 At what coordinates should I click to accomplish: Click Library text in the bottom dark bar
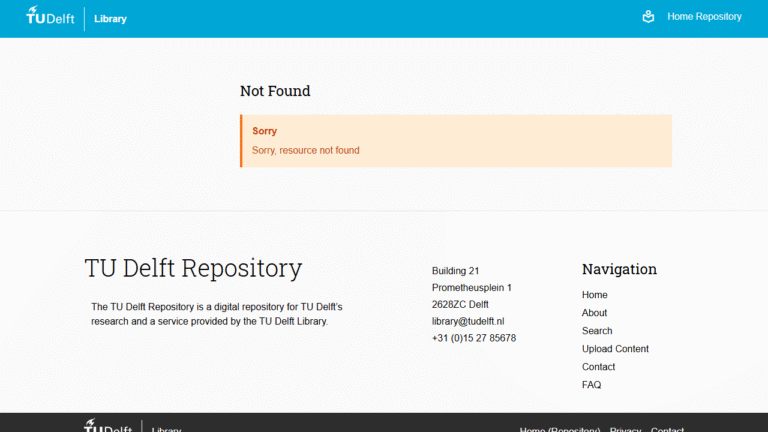click(x=166, y=429)
